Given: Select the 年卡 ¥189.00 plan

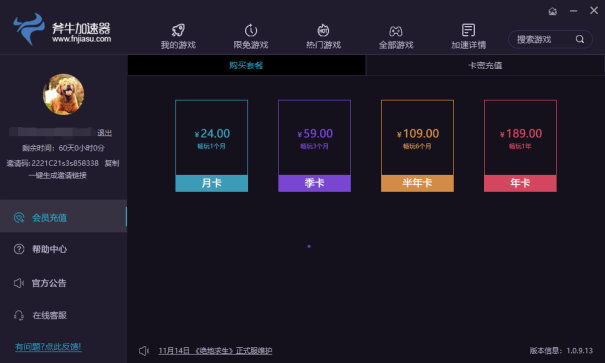Looking at the screenshot, I should click(520, 146).
